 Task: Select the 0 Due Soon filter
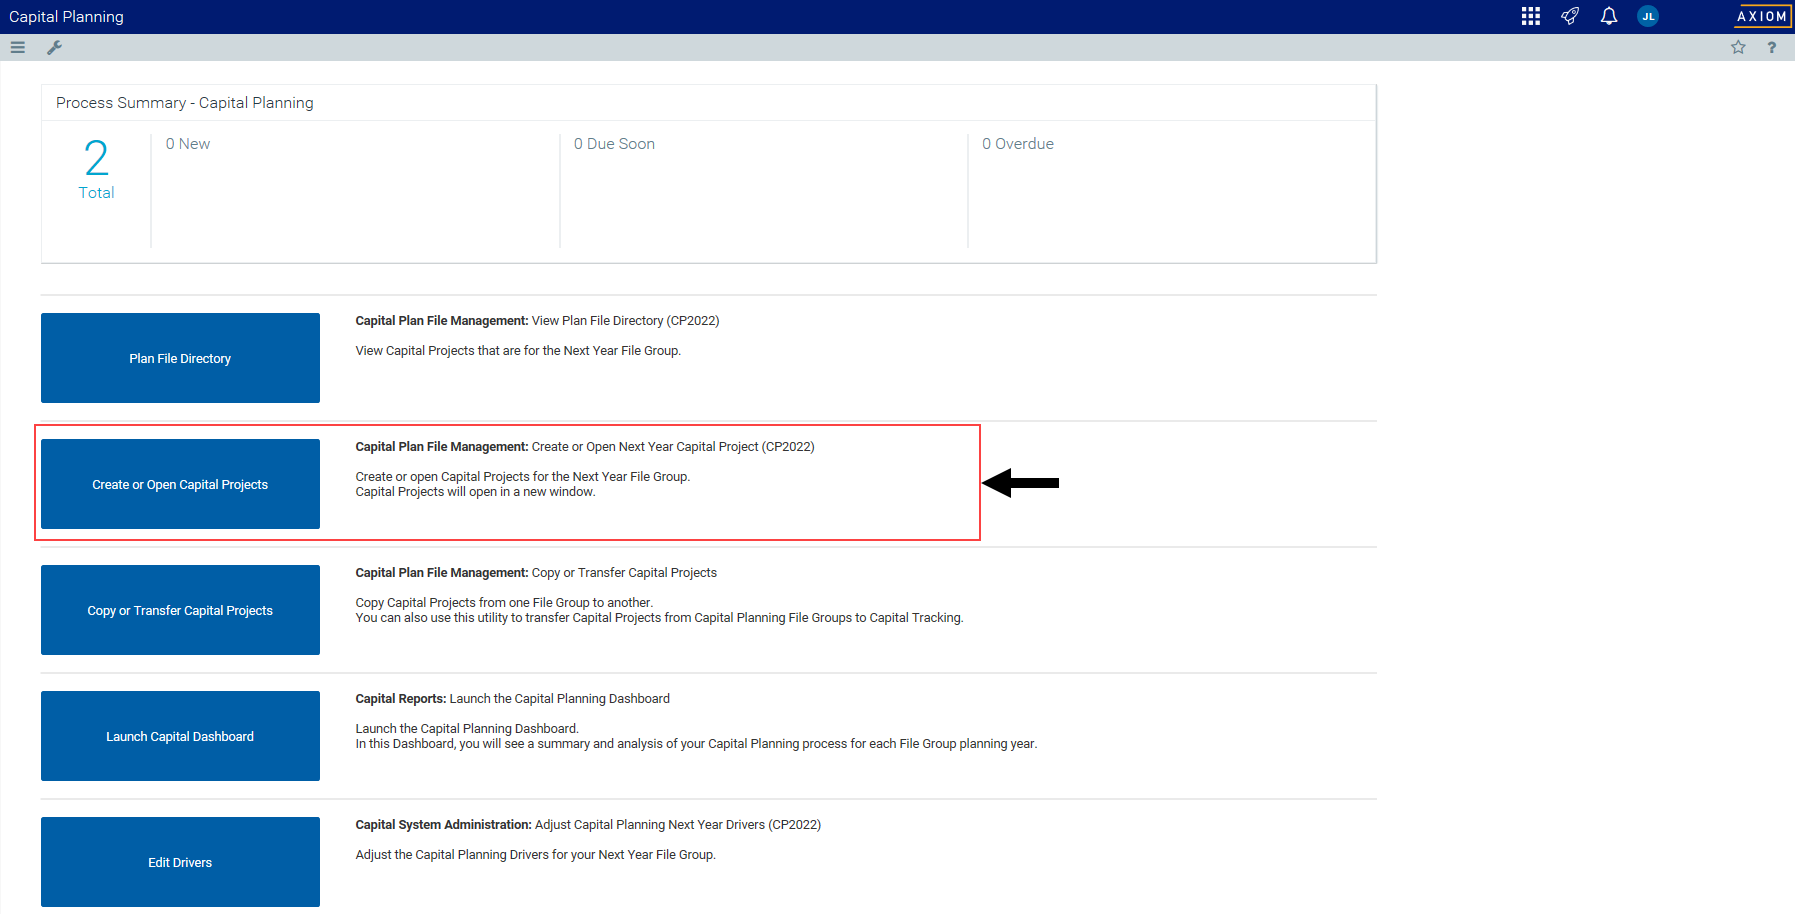pos(614,144)
